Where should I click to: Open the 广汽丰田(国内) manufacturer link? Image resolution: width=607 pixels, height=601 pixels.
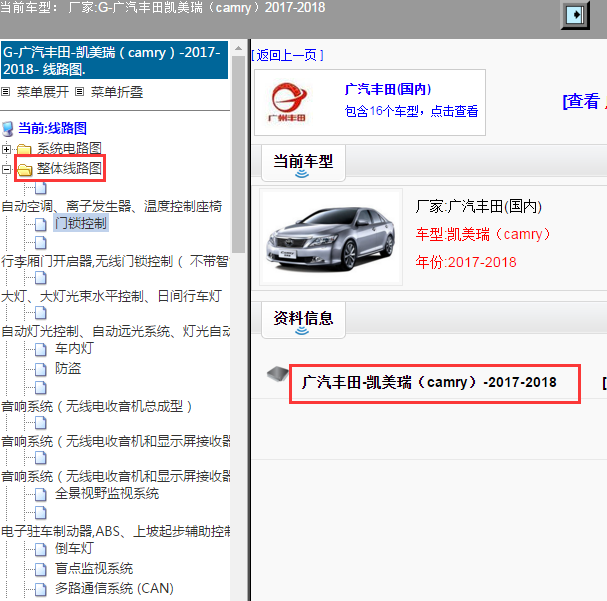click(388, 89)
